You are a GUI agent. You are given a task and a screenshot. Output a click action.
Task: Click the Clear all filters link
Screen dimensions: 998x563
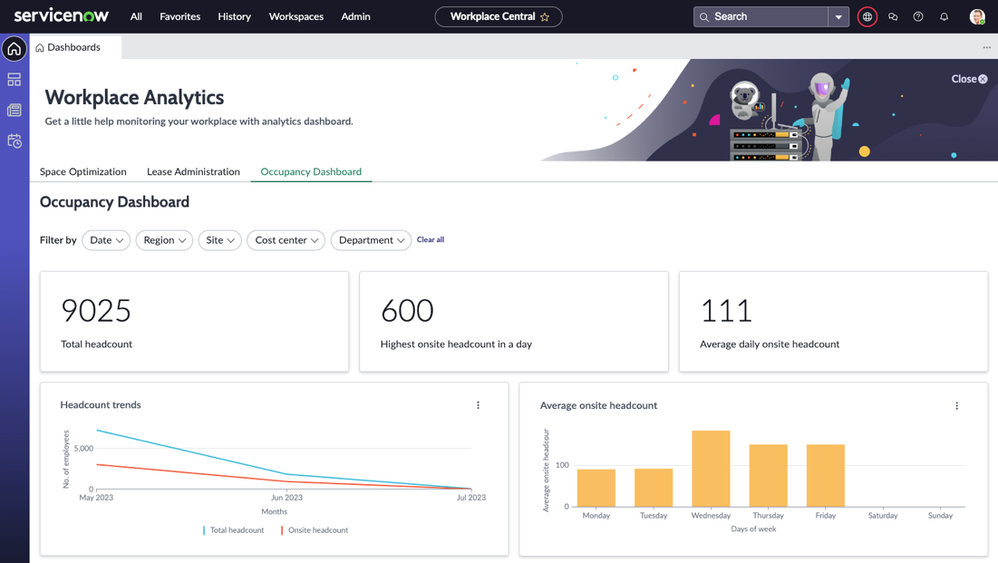coord(430,240)
